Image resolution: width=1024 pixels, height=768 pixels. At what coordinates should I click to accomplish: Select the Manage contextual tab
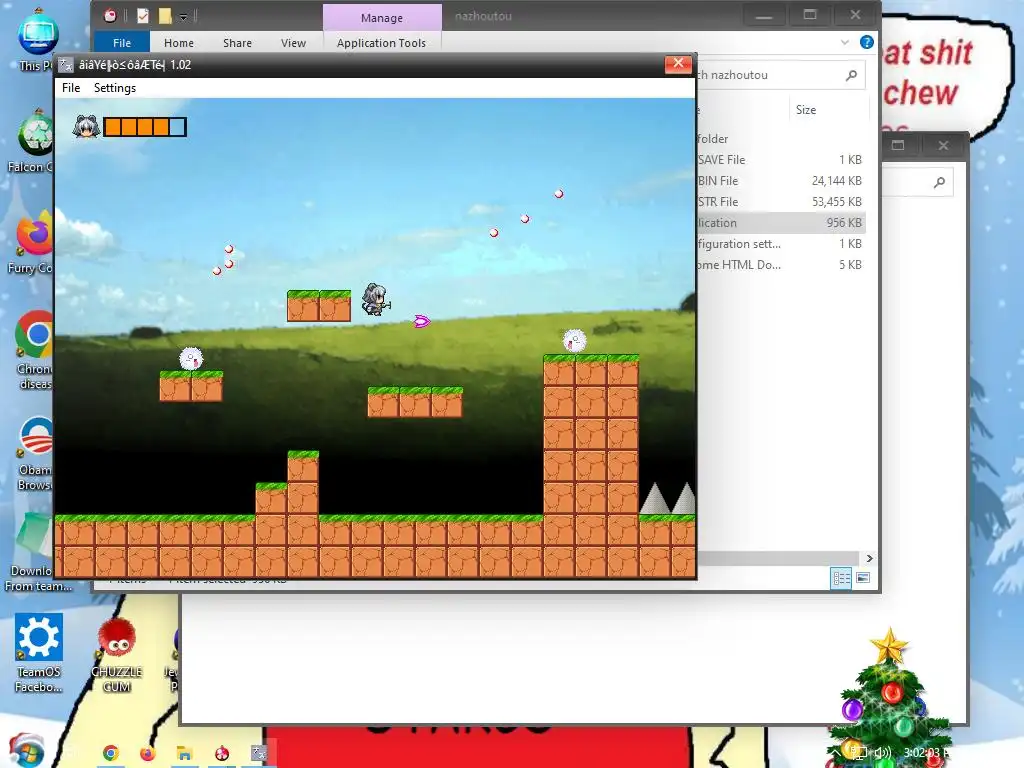pos(382,18)
